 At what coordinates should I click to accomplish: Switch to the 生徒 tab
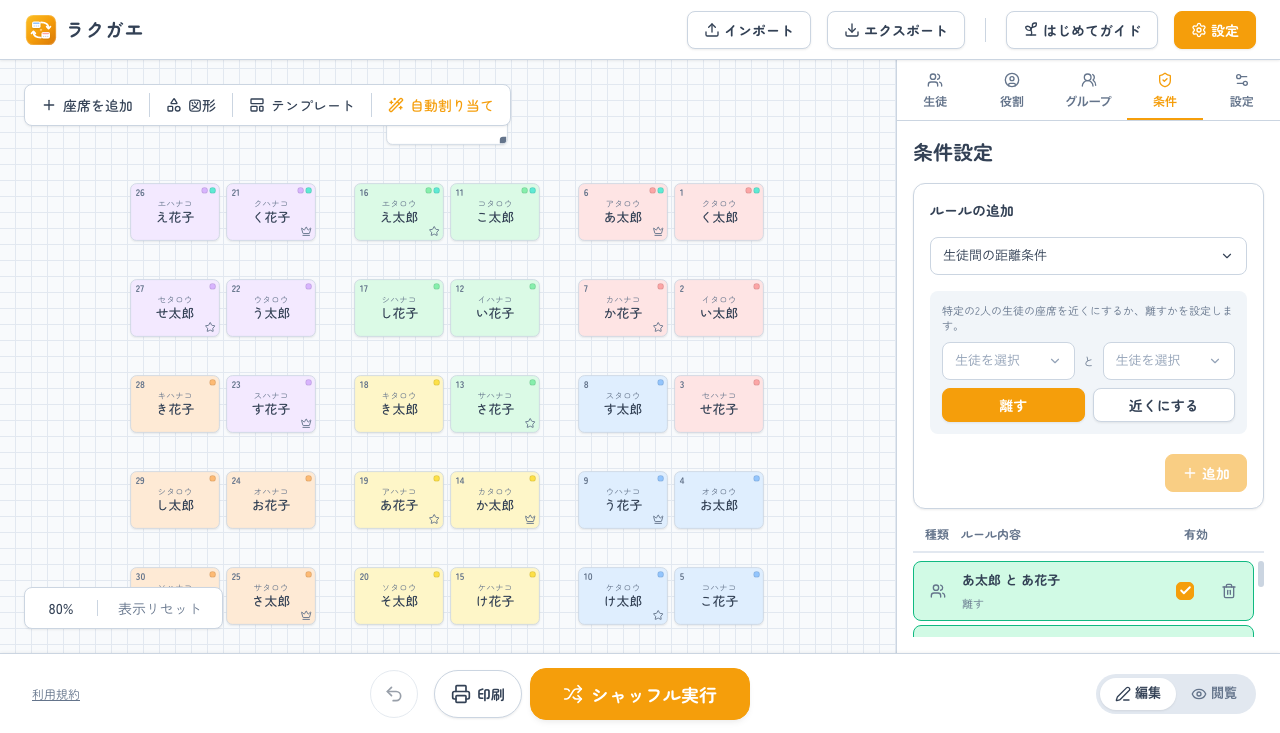(x=935, y=91)
